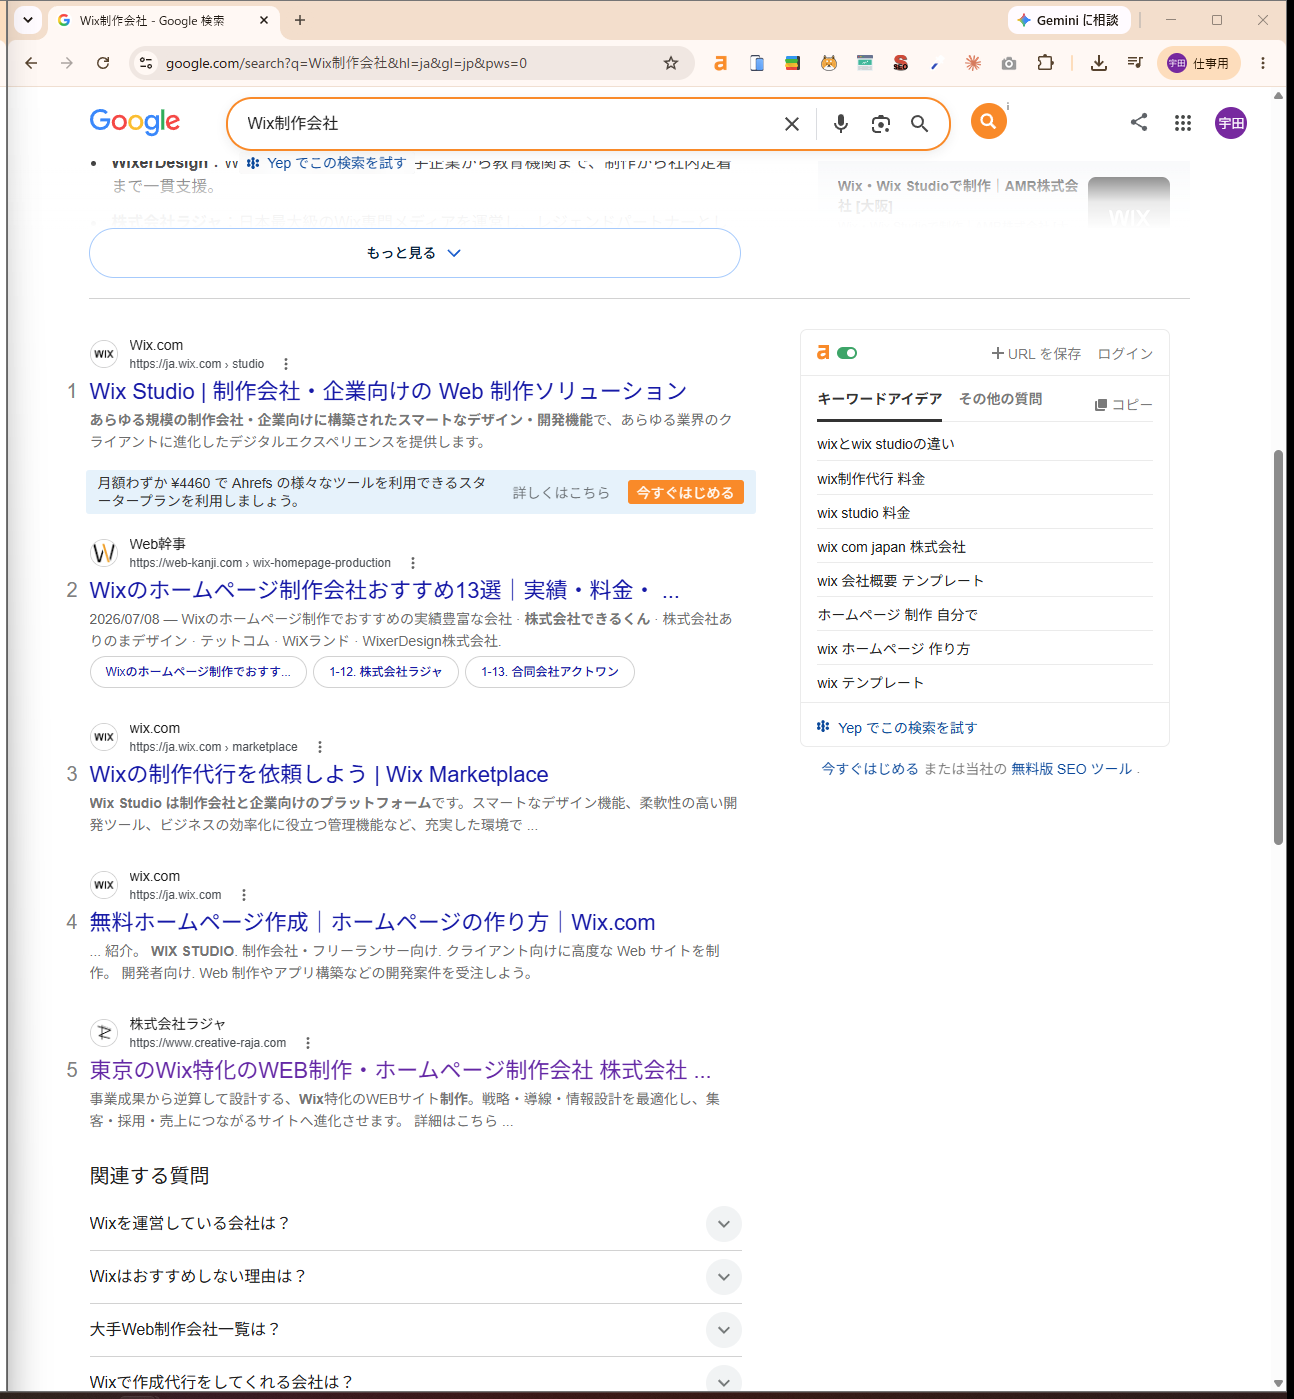
Task: Open the 仕事用 profile chip
Action: click(1199, 63)
